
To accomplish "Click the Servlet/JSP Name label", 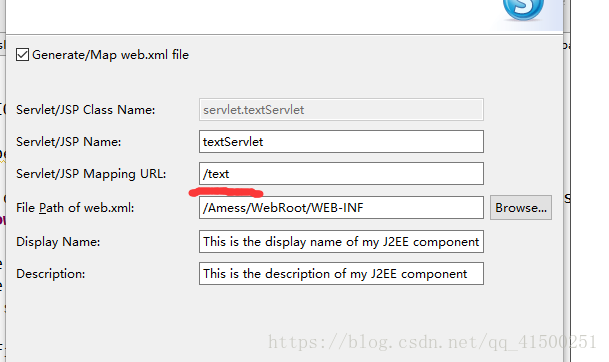I will point(68,142).
